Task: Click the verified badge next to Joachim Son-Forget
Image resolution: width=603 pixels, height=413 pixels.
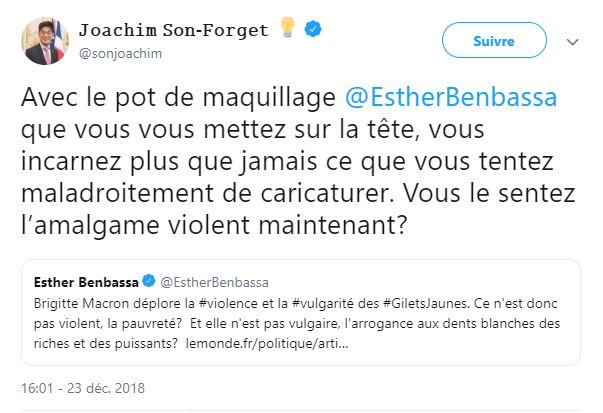Action: click(313, 29)
